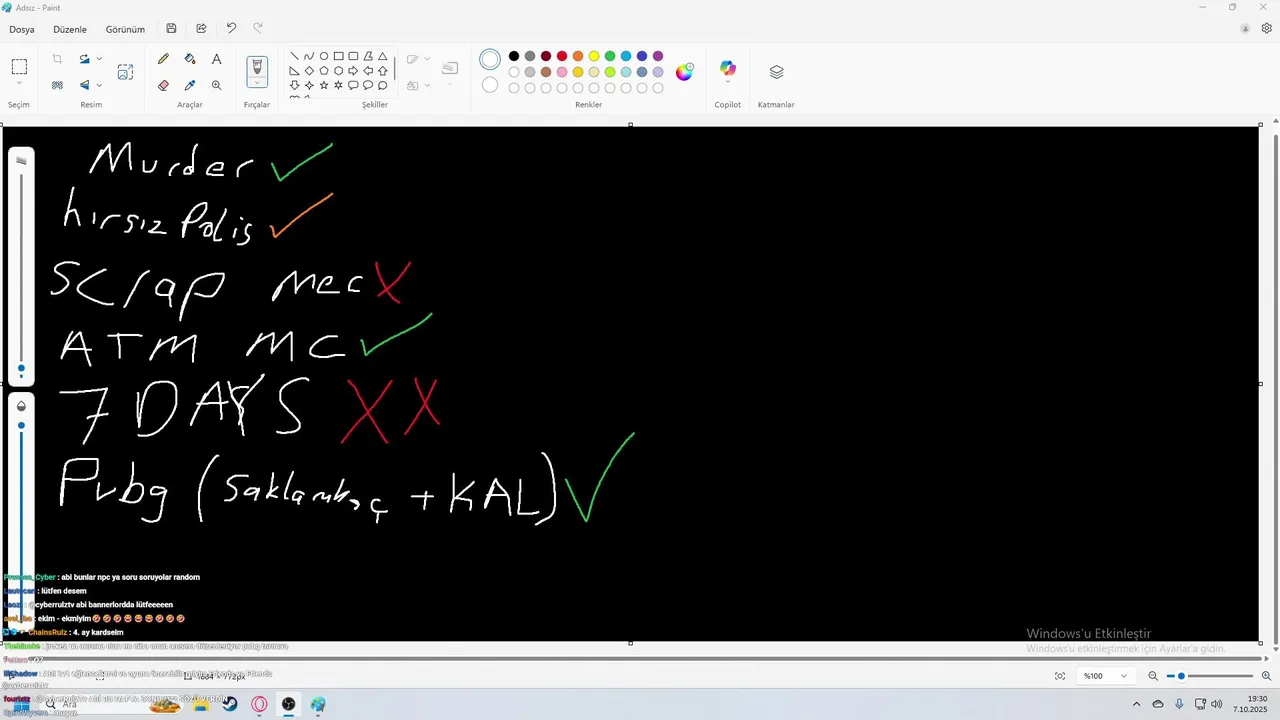The height and width of the screenshot is (720, 1280).
Task: Click the Save icon in title bar
Action: (171, 29)
